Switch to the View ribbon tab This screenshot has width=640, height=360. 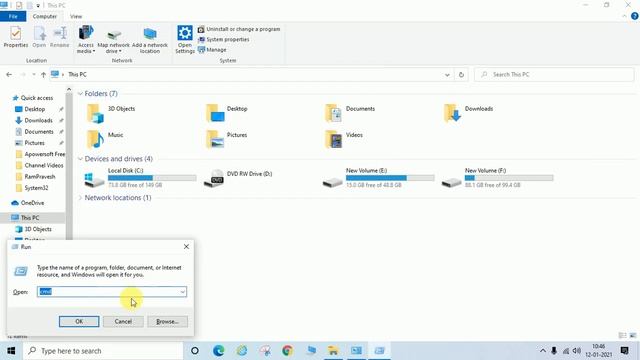(76, 16)
